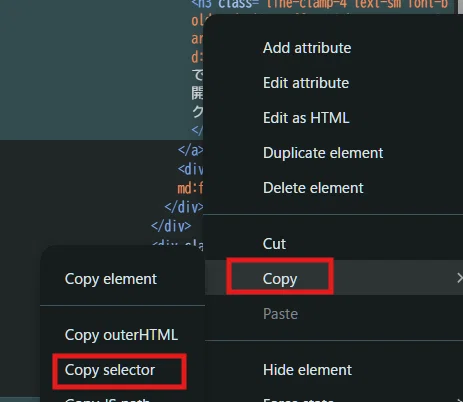Choose Copy outerHTML option
This screenshot has width=463, height=402.
(x=123, y=335)
